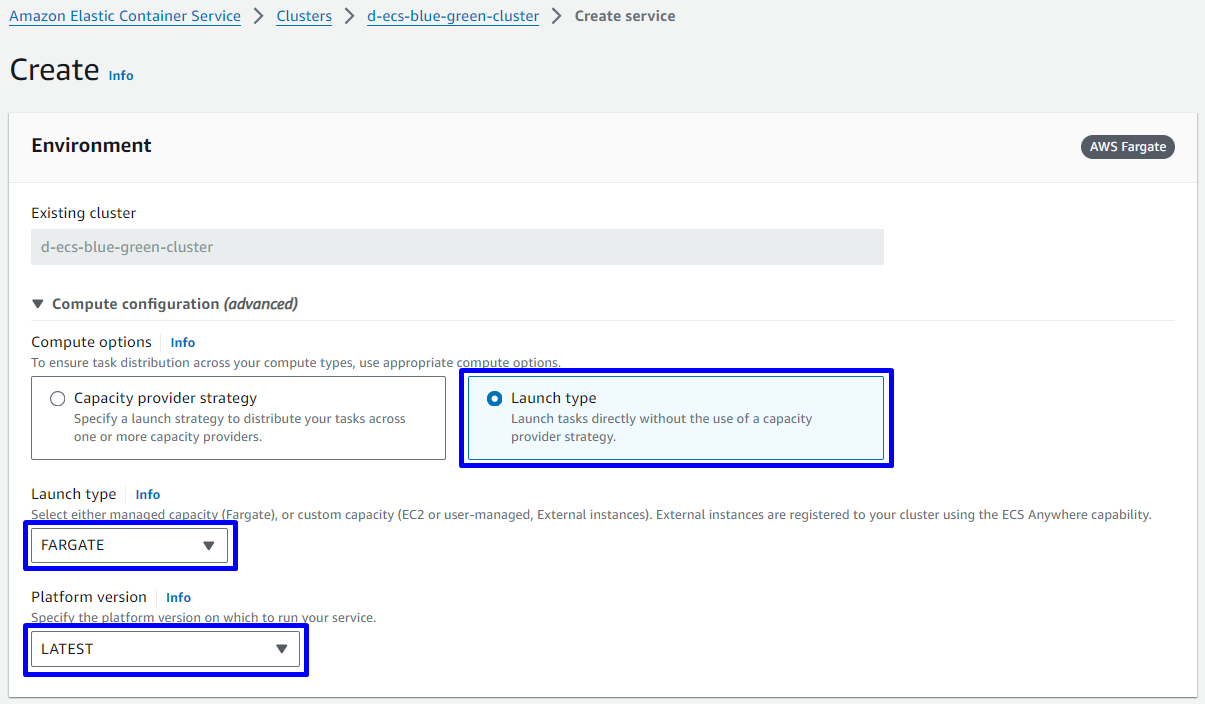This screenshot has height=704, width=1205.
Task: Click the Existing cluster text field
Action: 457,247
